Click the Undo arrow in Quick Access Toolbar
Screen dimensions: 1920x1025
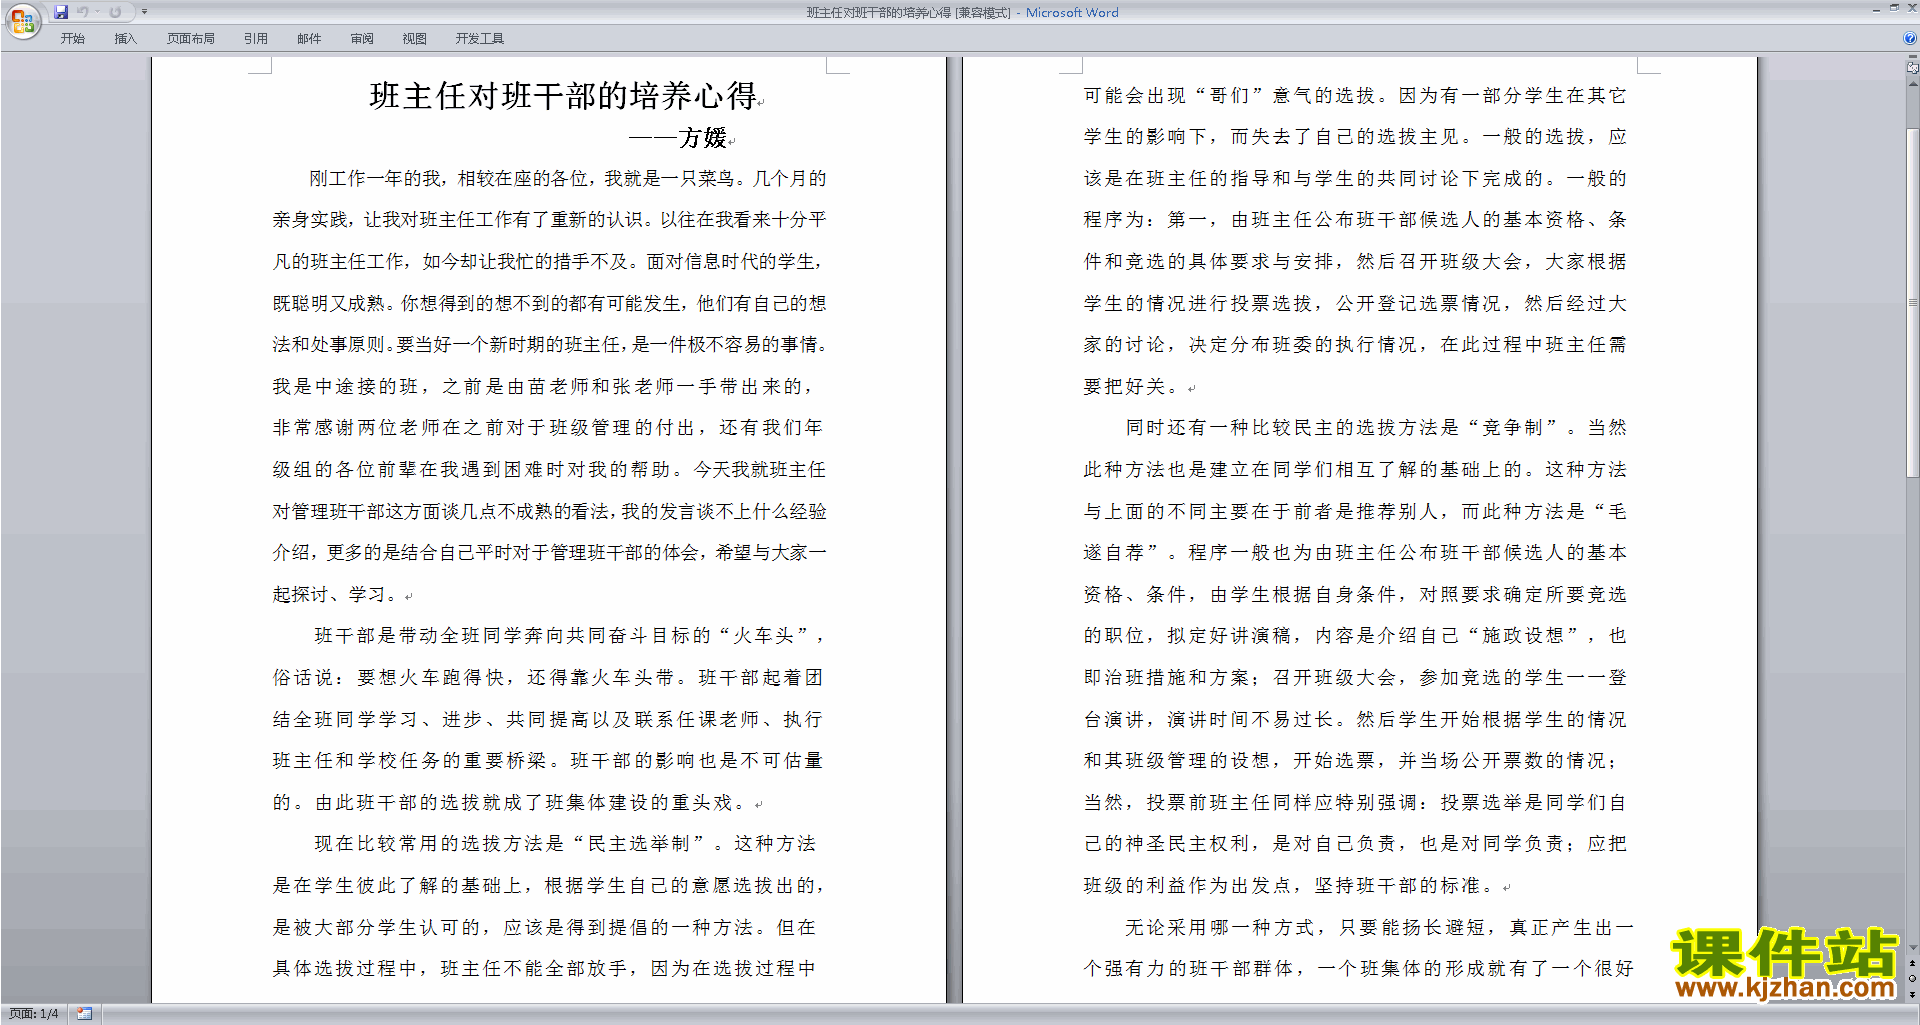point(83,12)
